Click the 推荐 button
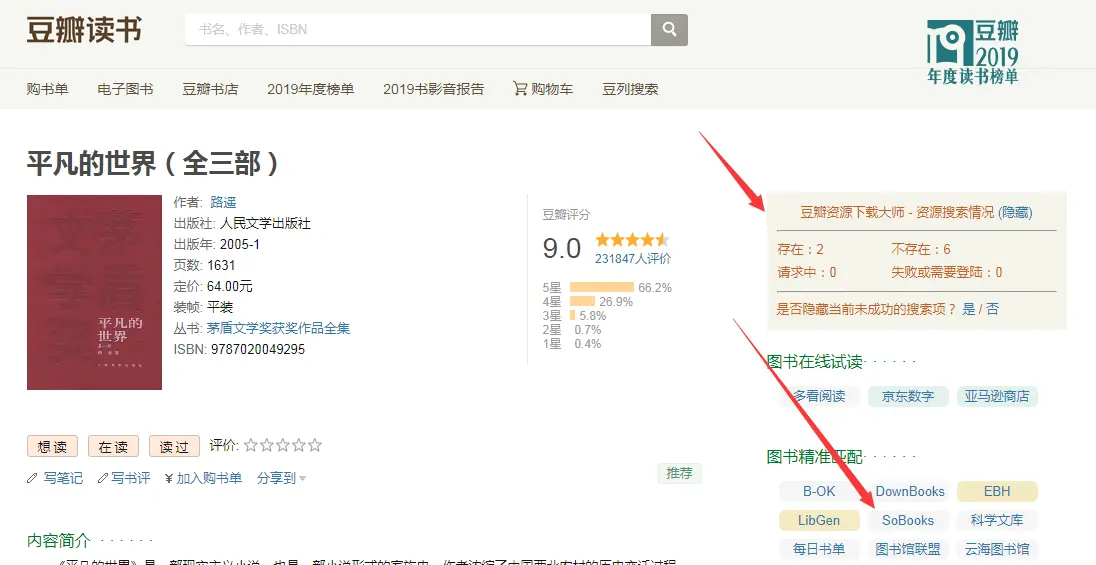1096x565 pixels. pyautogui.click(x=679, y=473)
